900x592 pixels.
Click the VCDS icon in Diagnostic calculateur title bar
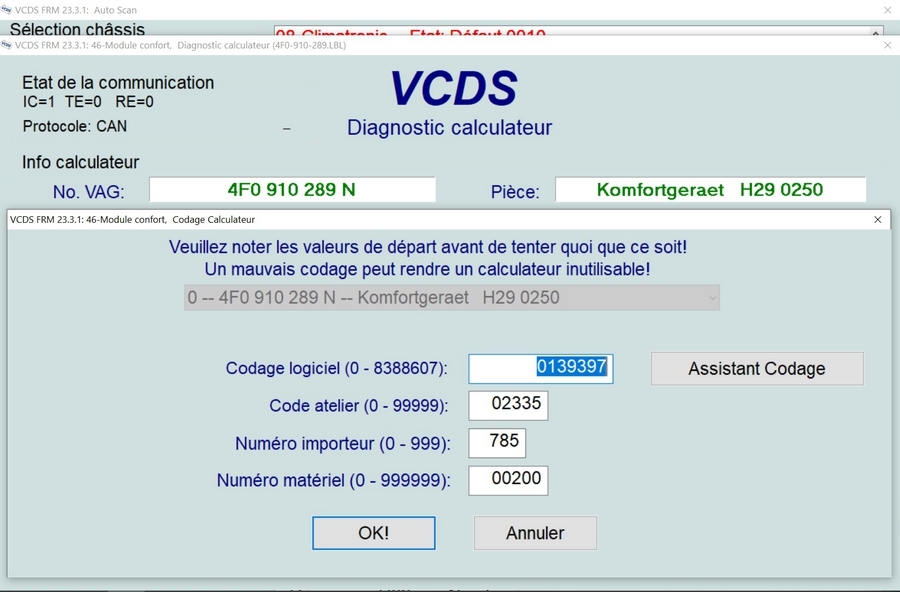6,45
